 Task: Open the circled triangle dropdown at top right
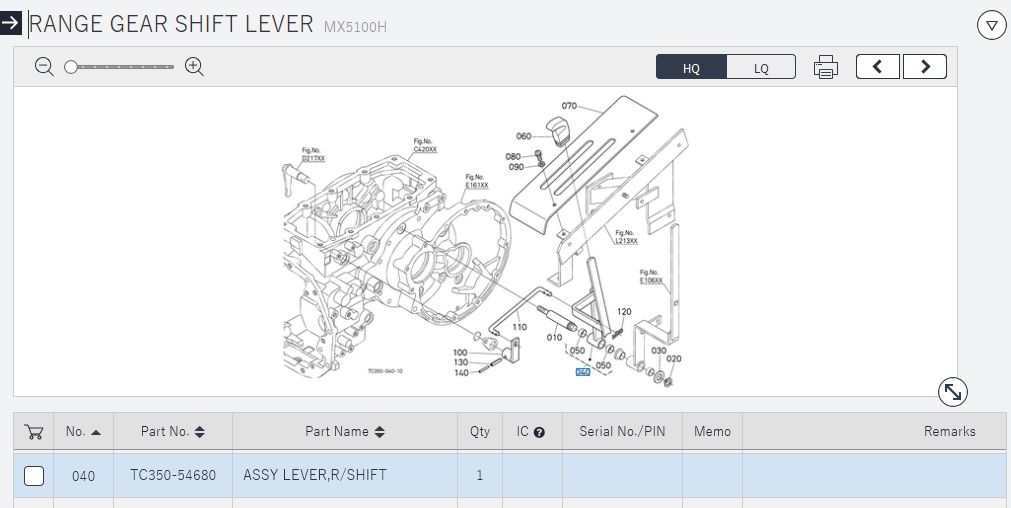pyautogui.click(x=992, y=25)
